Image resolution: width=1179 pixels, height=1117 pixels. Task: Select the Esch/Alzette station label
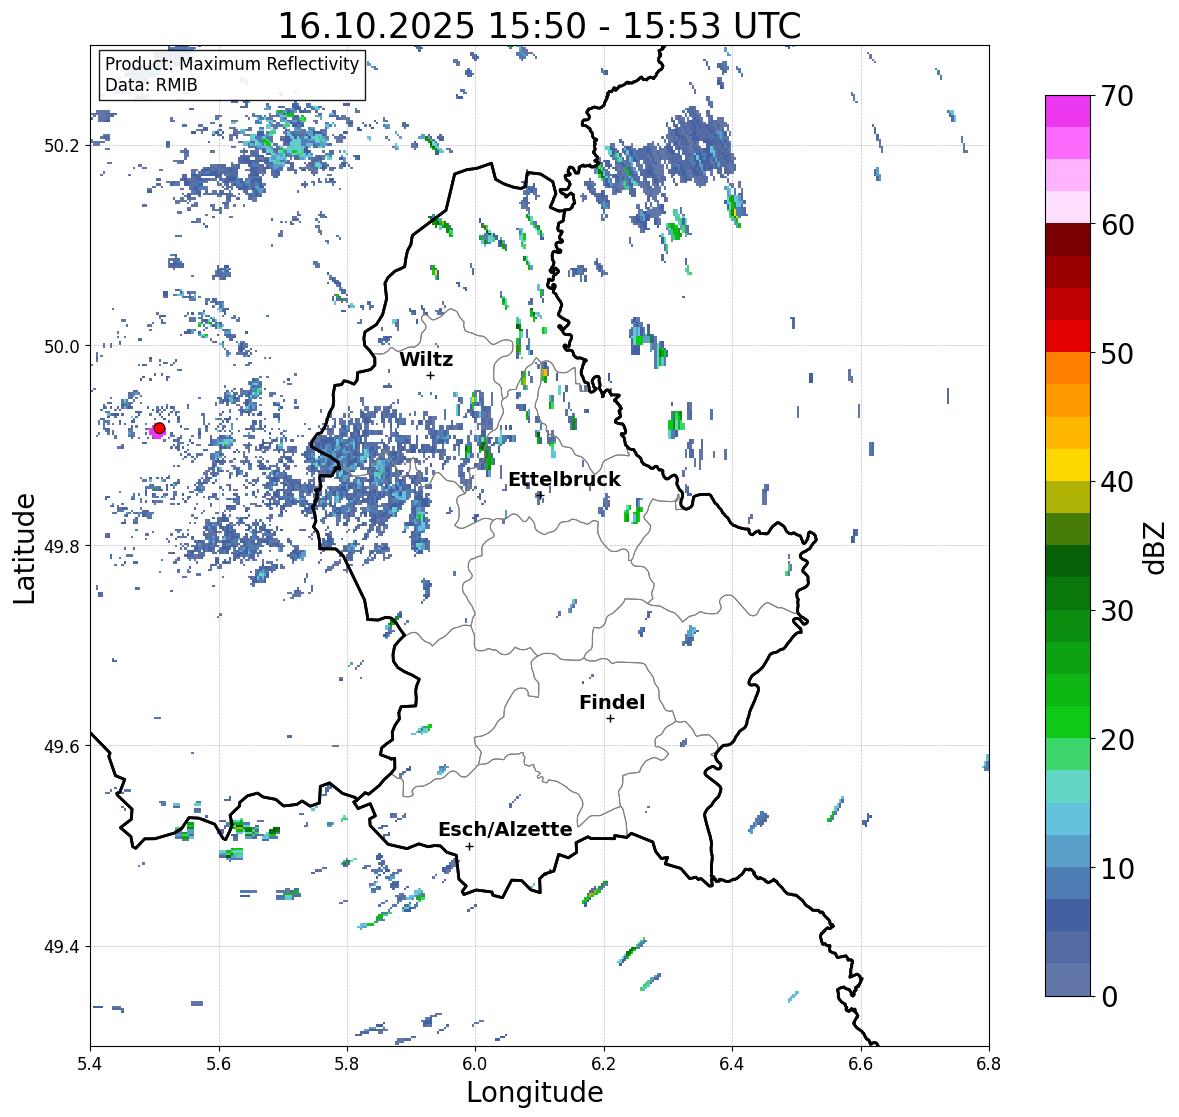pyautogui.click(x=505, y=829)
